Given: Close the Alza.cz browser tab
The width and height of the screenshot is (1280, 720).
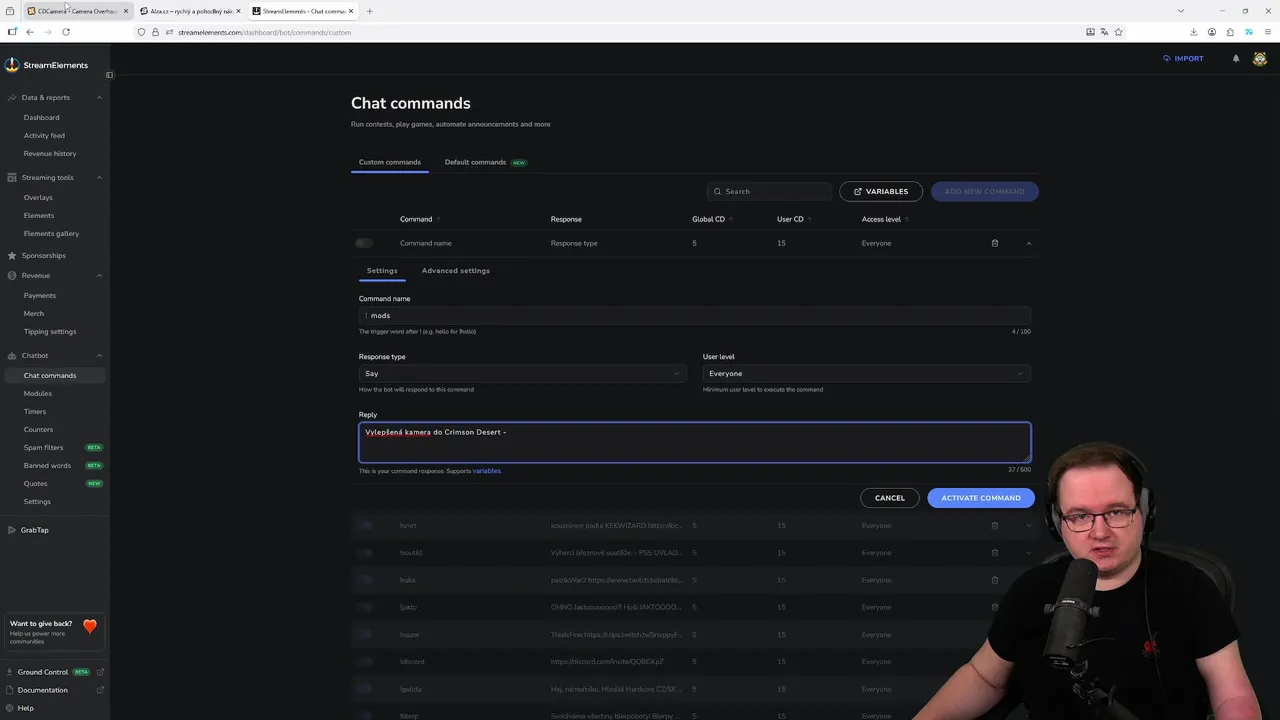Looking at the screenshot, I should 238,11.
